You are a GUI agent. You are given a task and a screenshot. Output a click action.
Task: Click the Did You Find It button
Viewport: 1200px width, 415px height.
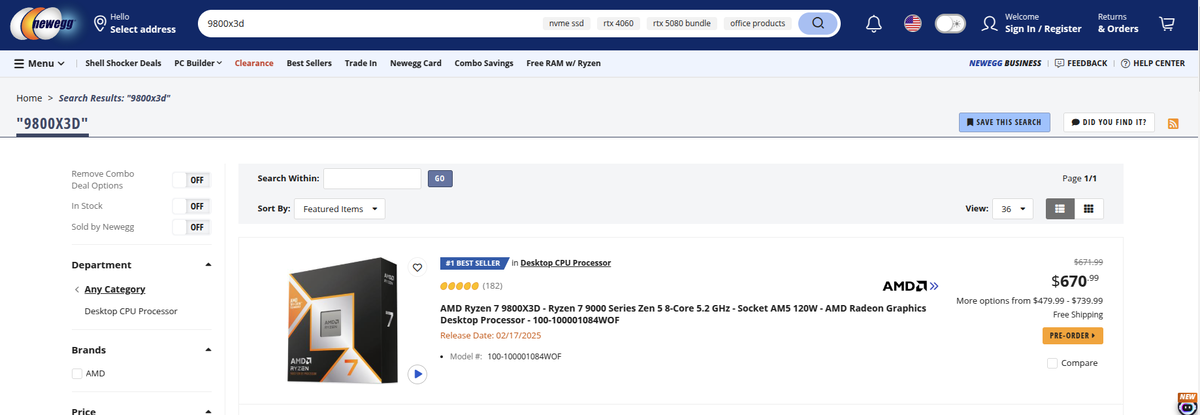(1109, 122)
